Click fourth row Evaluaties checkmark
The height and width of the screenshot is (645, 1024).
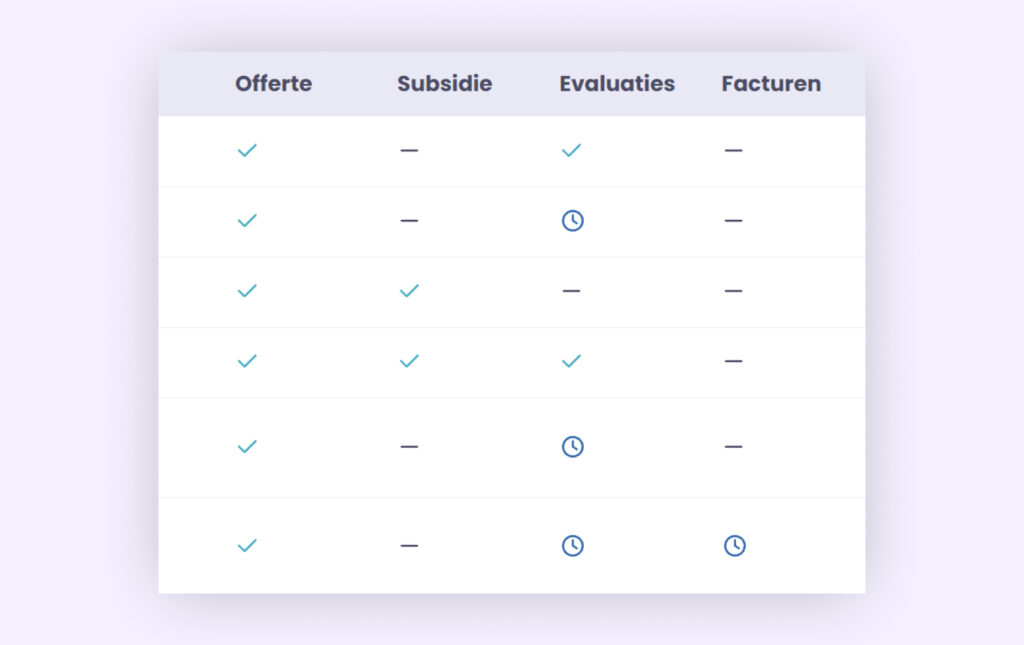[571, 361]
